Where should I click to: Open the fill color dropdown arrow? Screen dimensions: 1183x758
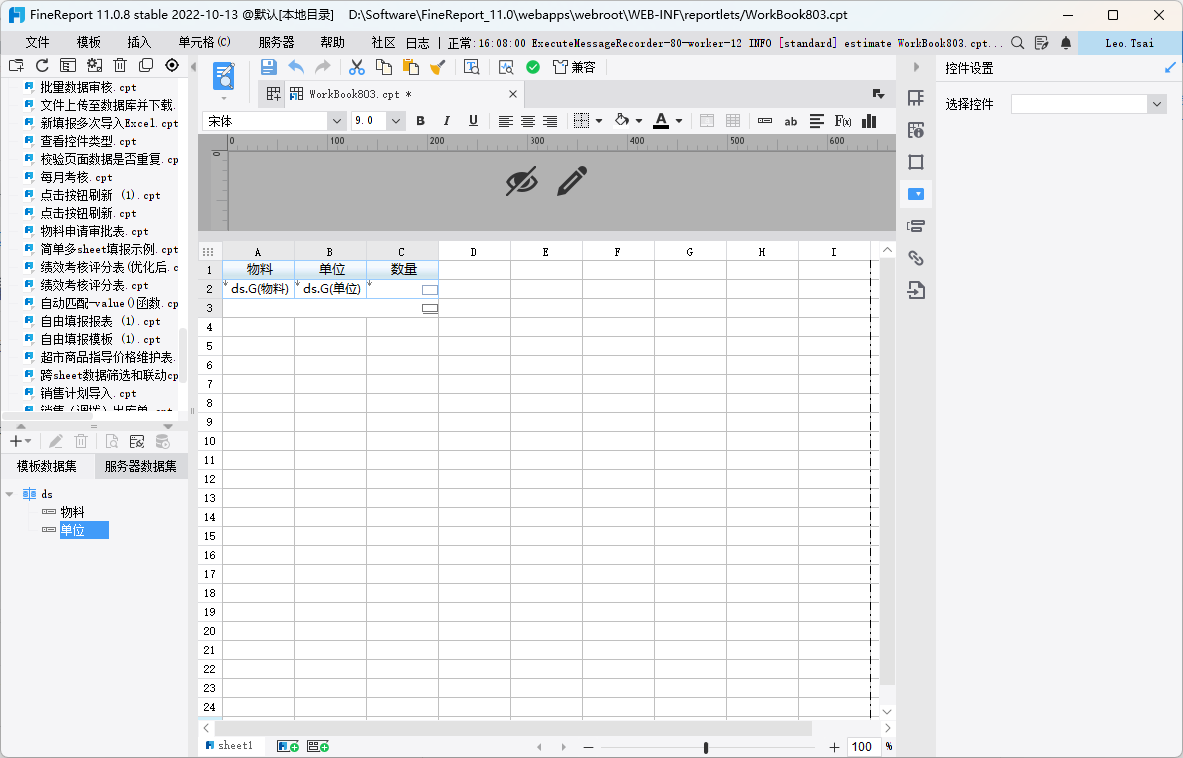click(639, 121)
